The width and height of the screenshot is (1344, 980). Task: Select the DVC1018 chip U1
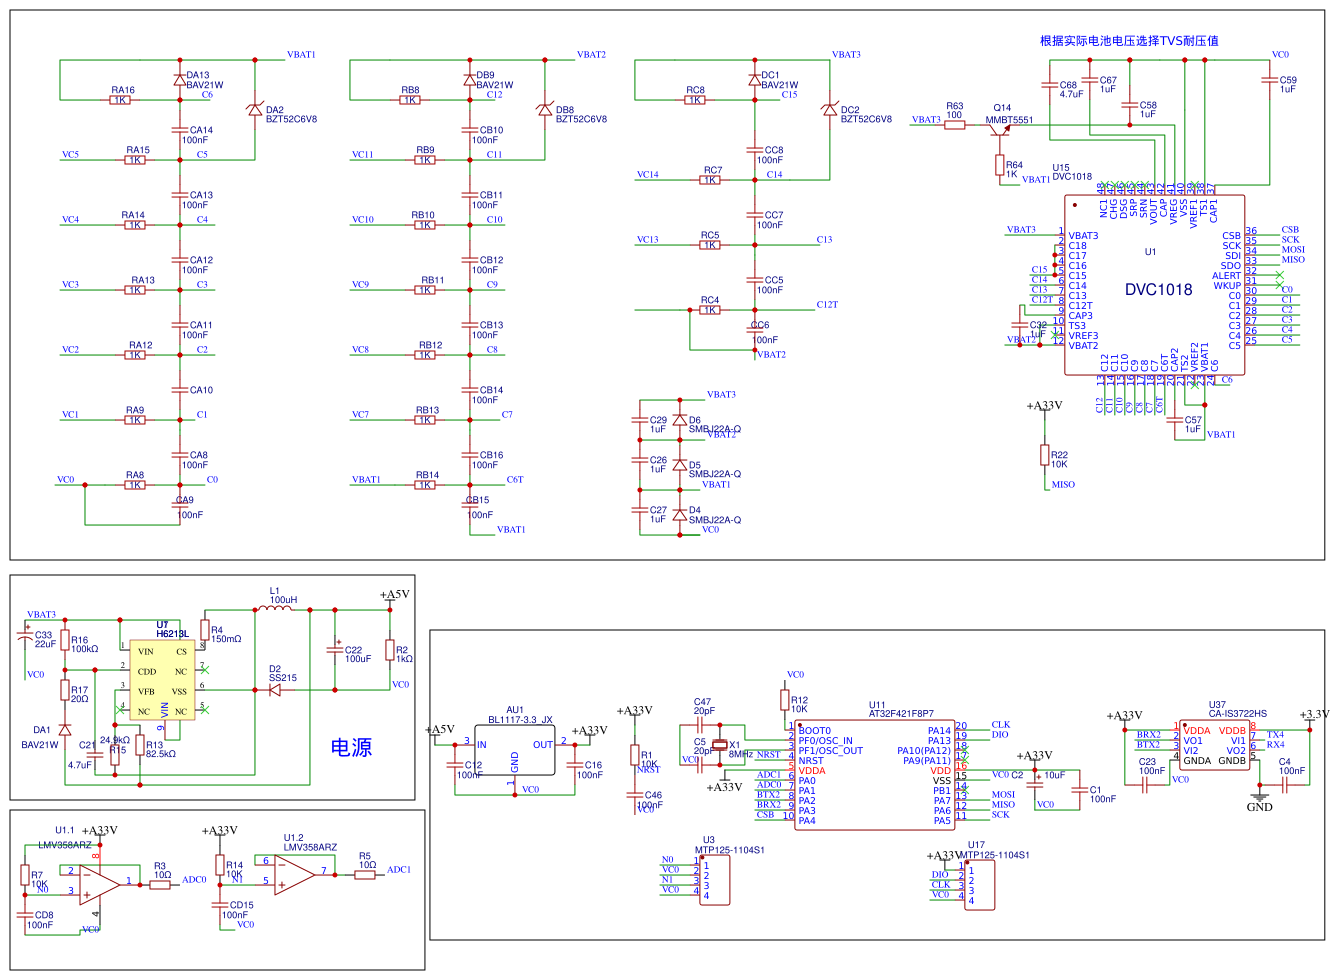point(1154,285)
